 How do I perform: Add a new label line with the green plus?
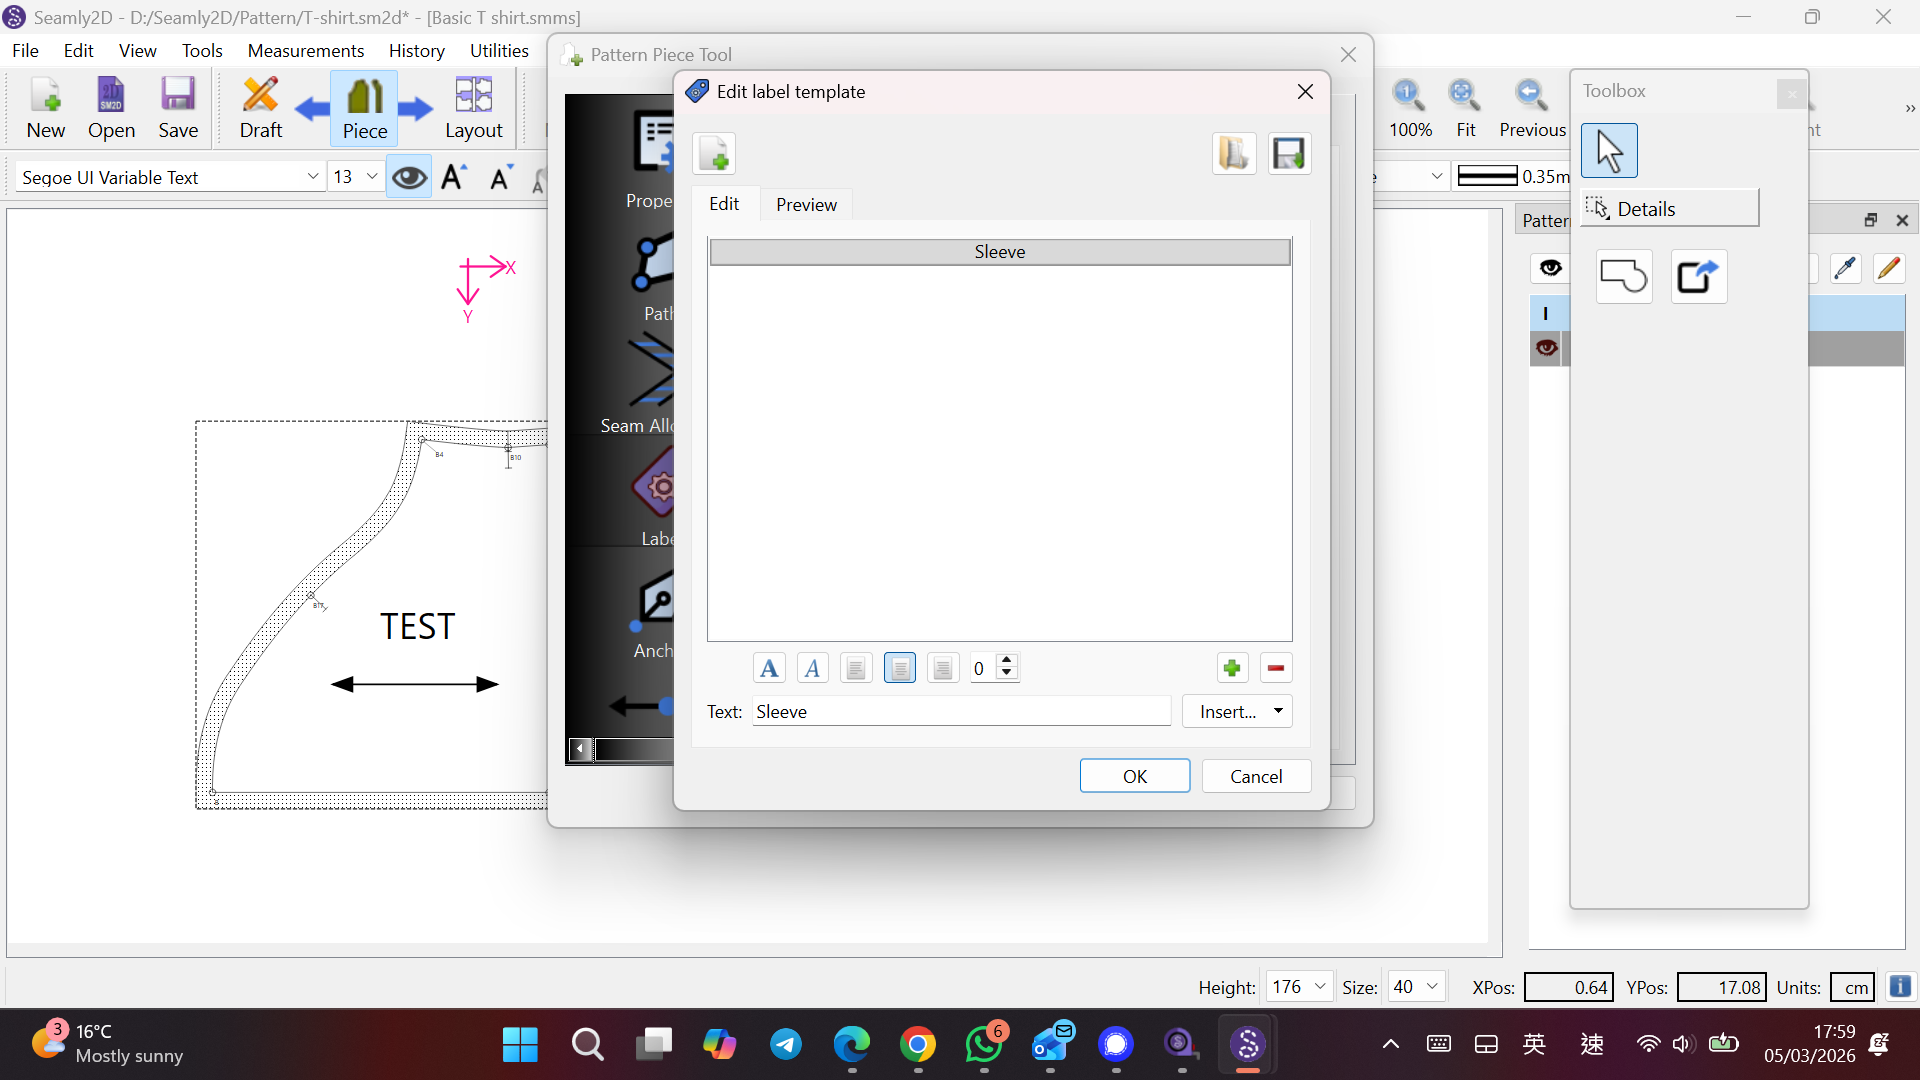click(1232, 668)
